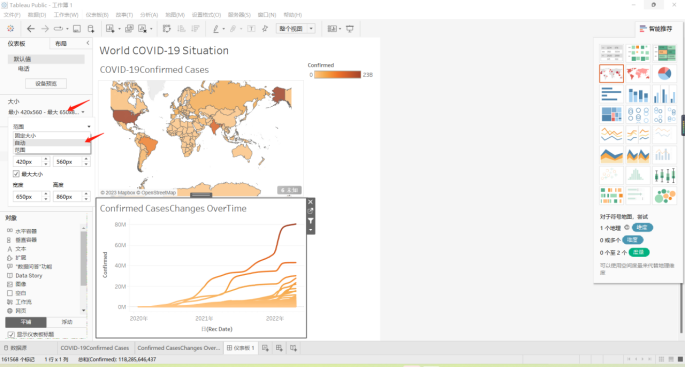Open the COVID-19Confirmed Cases sheet tab
Viewport: 686px width, 368px height.
coord(94,348)
